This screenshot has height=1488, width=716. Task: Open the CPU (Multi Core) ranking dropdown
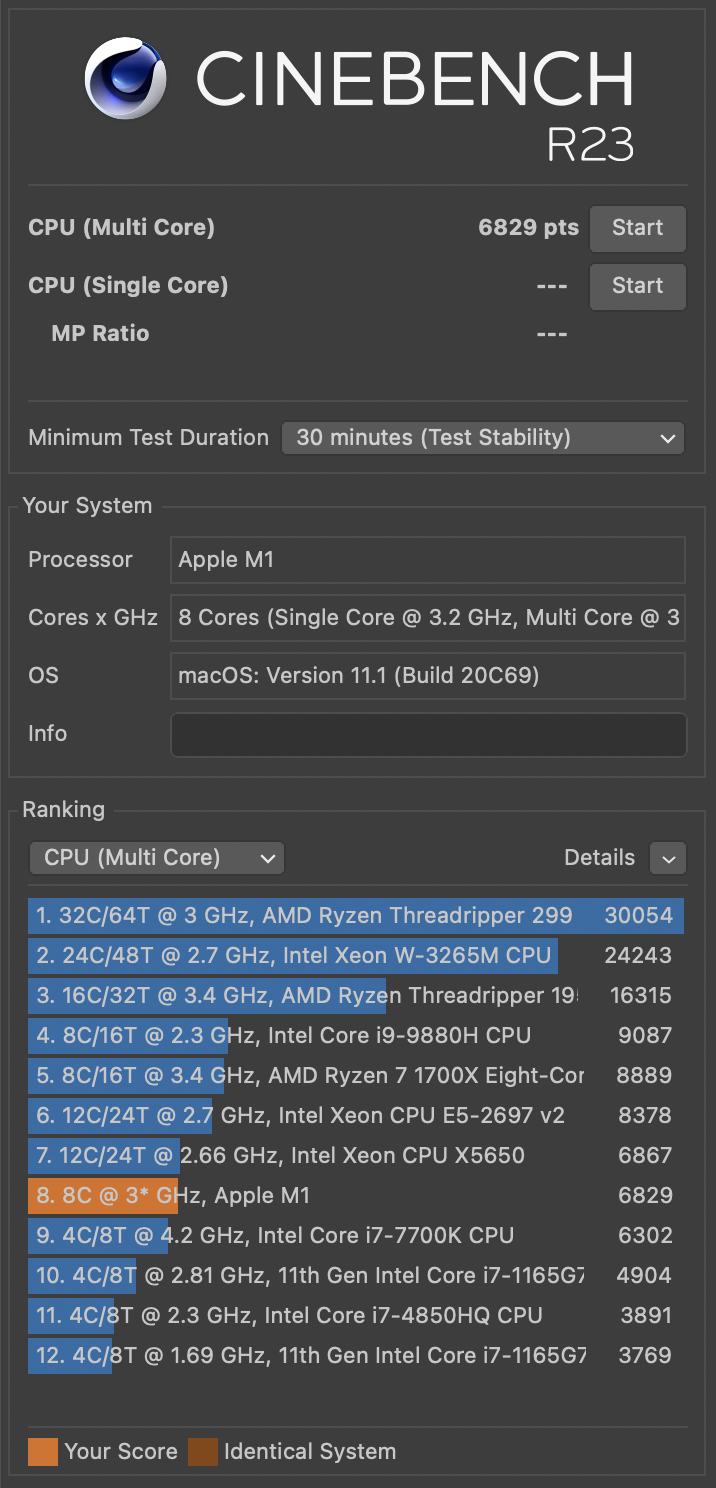[x=157, y=858]
